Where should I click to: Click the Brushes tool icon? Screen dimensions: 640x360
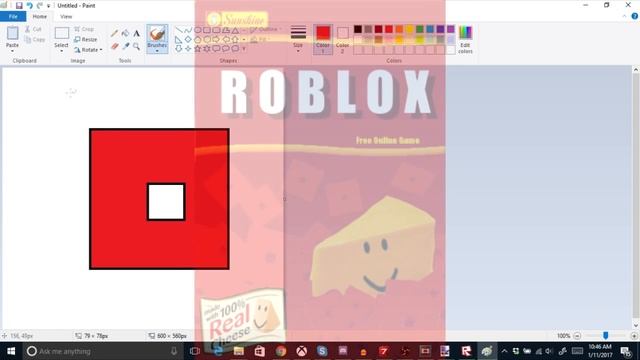pyautogui.click(x=157, y=33)
